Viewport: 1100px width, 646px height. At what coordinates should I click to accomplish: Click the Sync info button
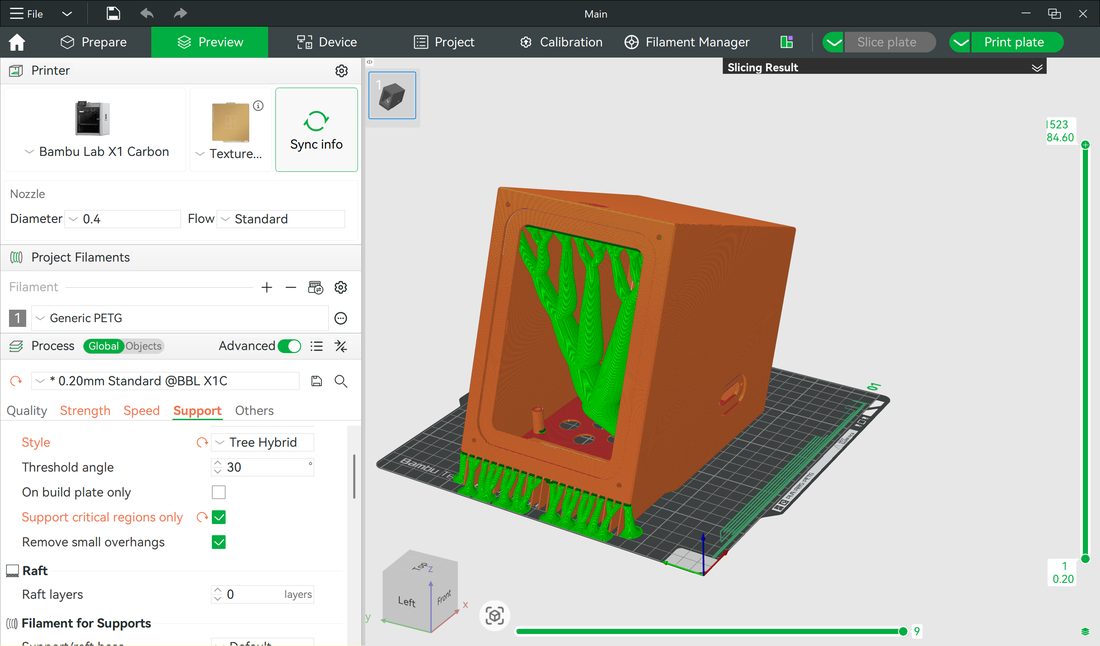click(x=316, y=130)
